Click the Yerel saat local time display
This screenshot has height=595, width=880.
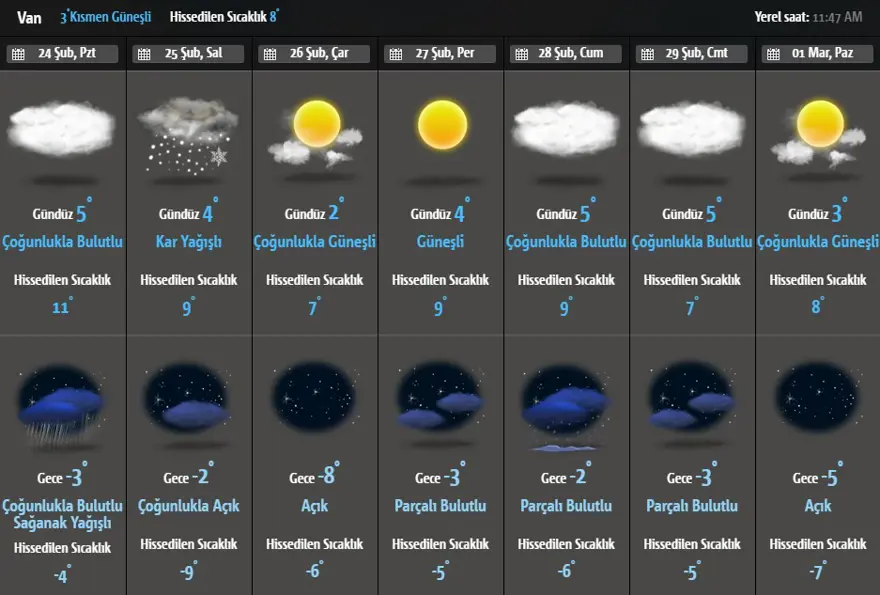(x=813, y=17)
